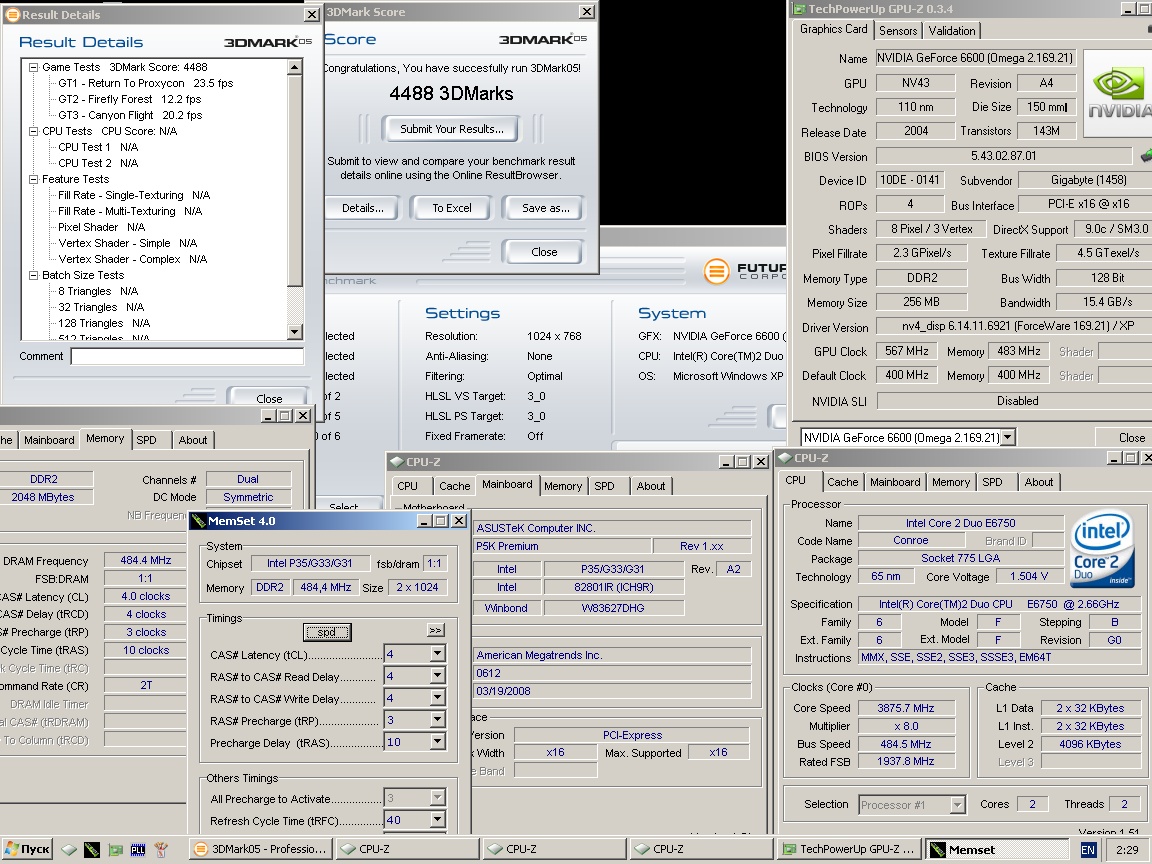Open the GPU selection dropdown in GPU-Z
The height and width of the screenshot is (864, 1152).
pyautogui.click(x=1008, y=437)
